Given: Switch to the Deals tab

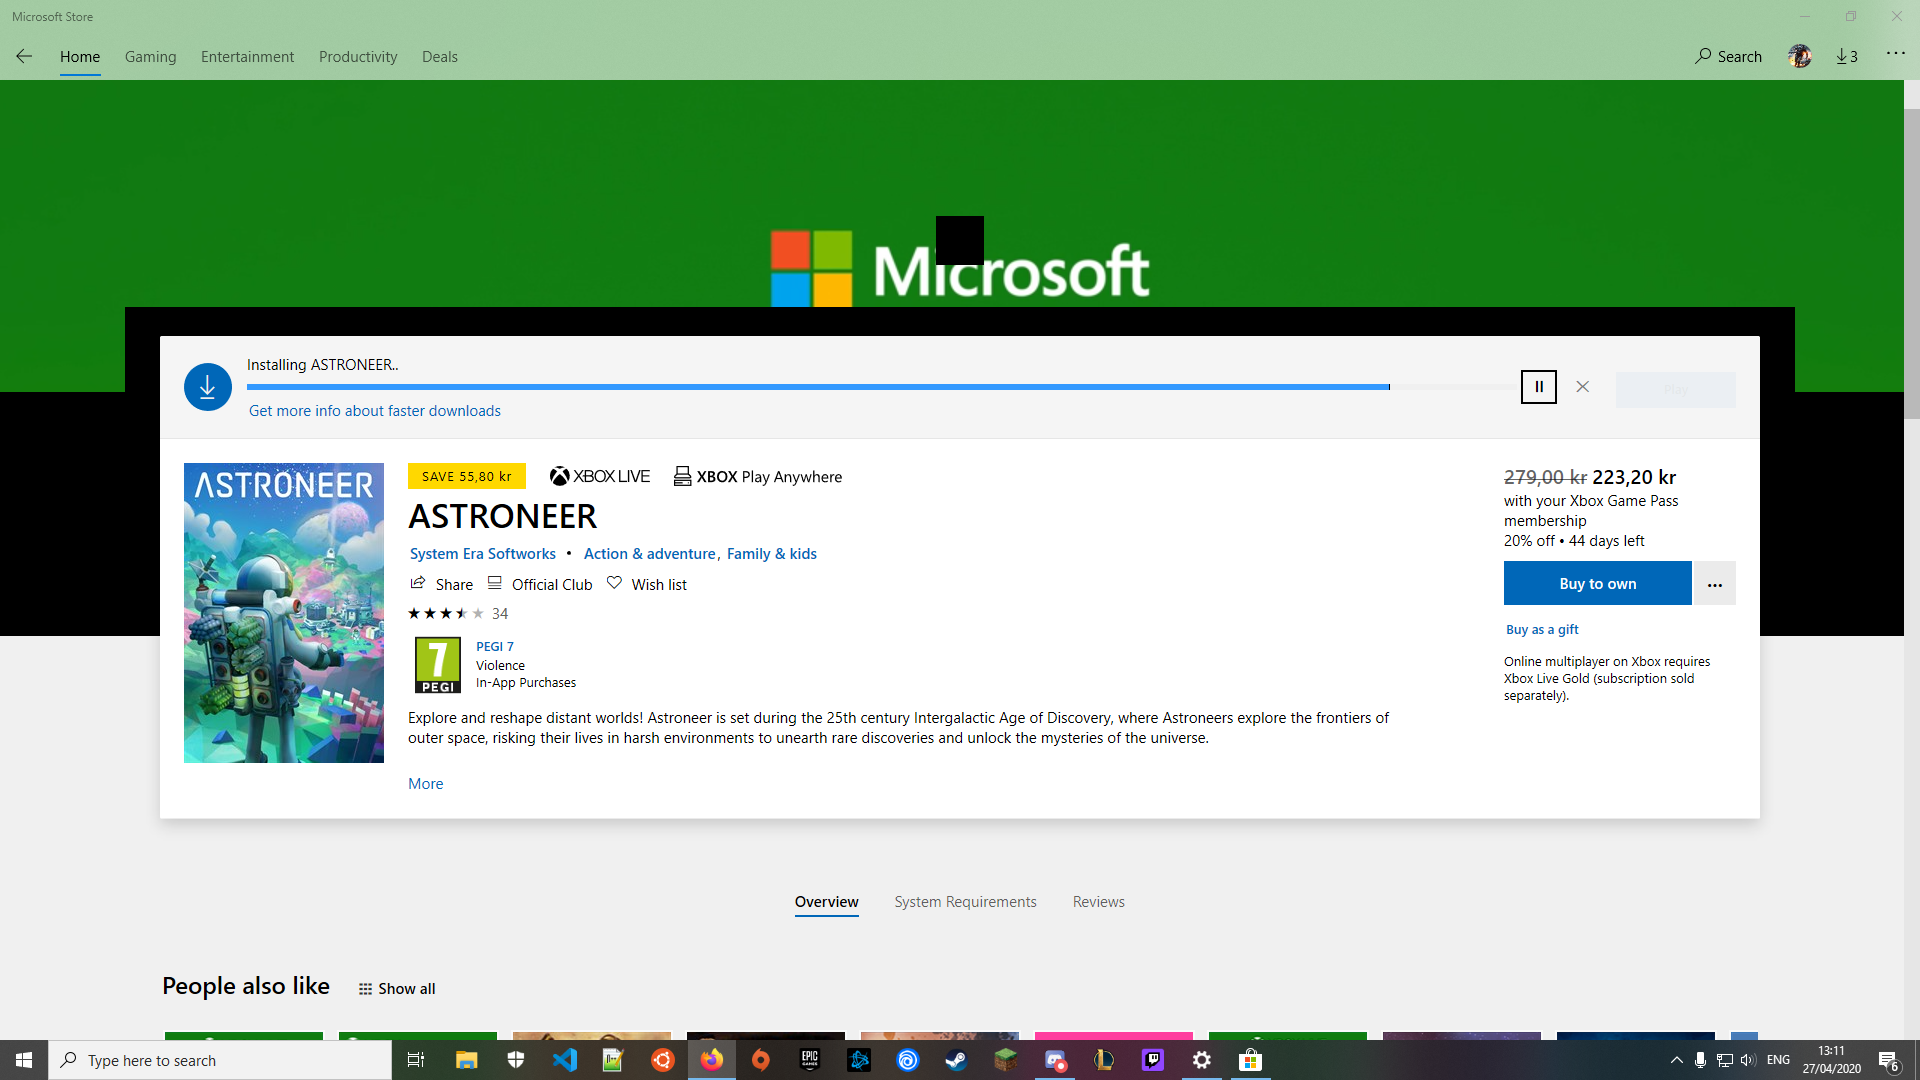Looking at the screenshot, I should point(440,56).
